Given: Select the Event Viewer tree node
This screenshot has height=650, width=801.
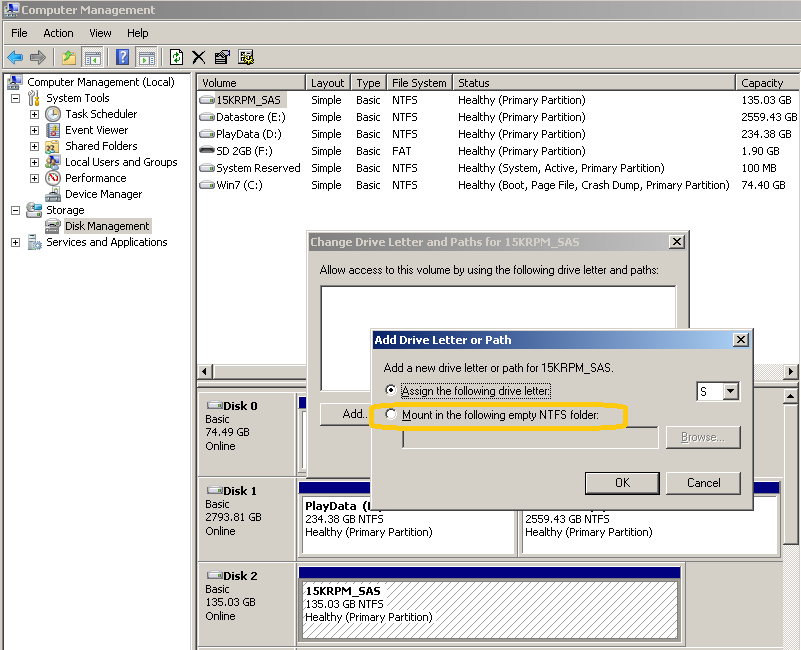Looking at the screenshot, I should click(96, 130).
